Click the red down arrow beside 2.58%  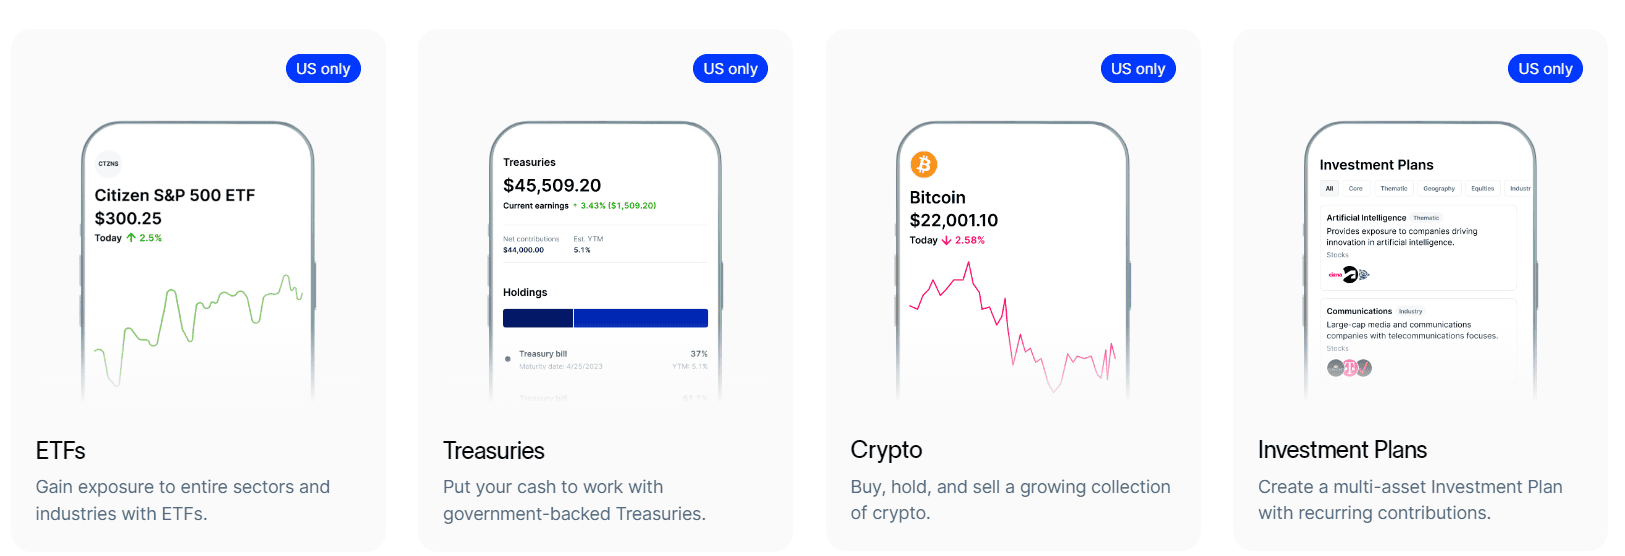946,240
